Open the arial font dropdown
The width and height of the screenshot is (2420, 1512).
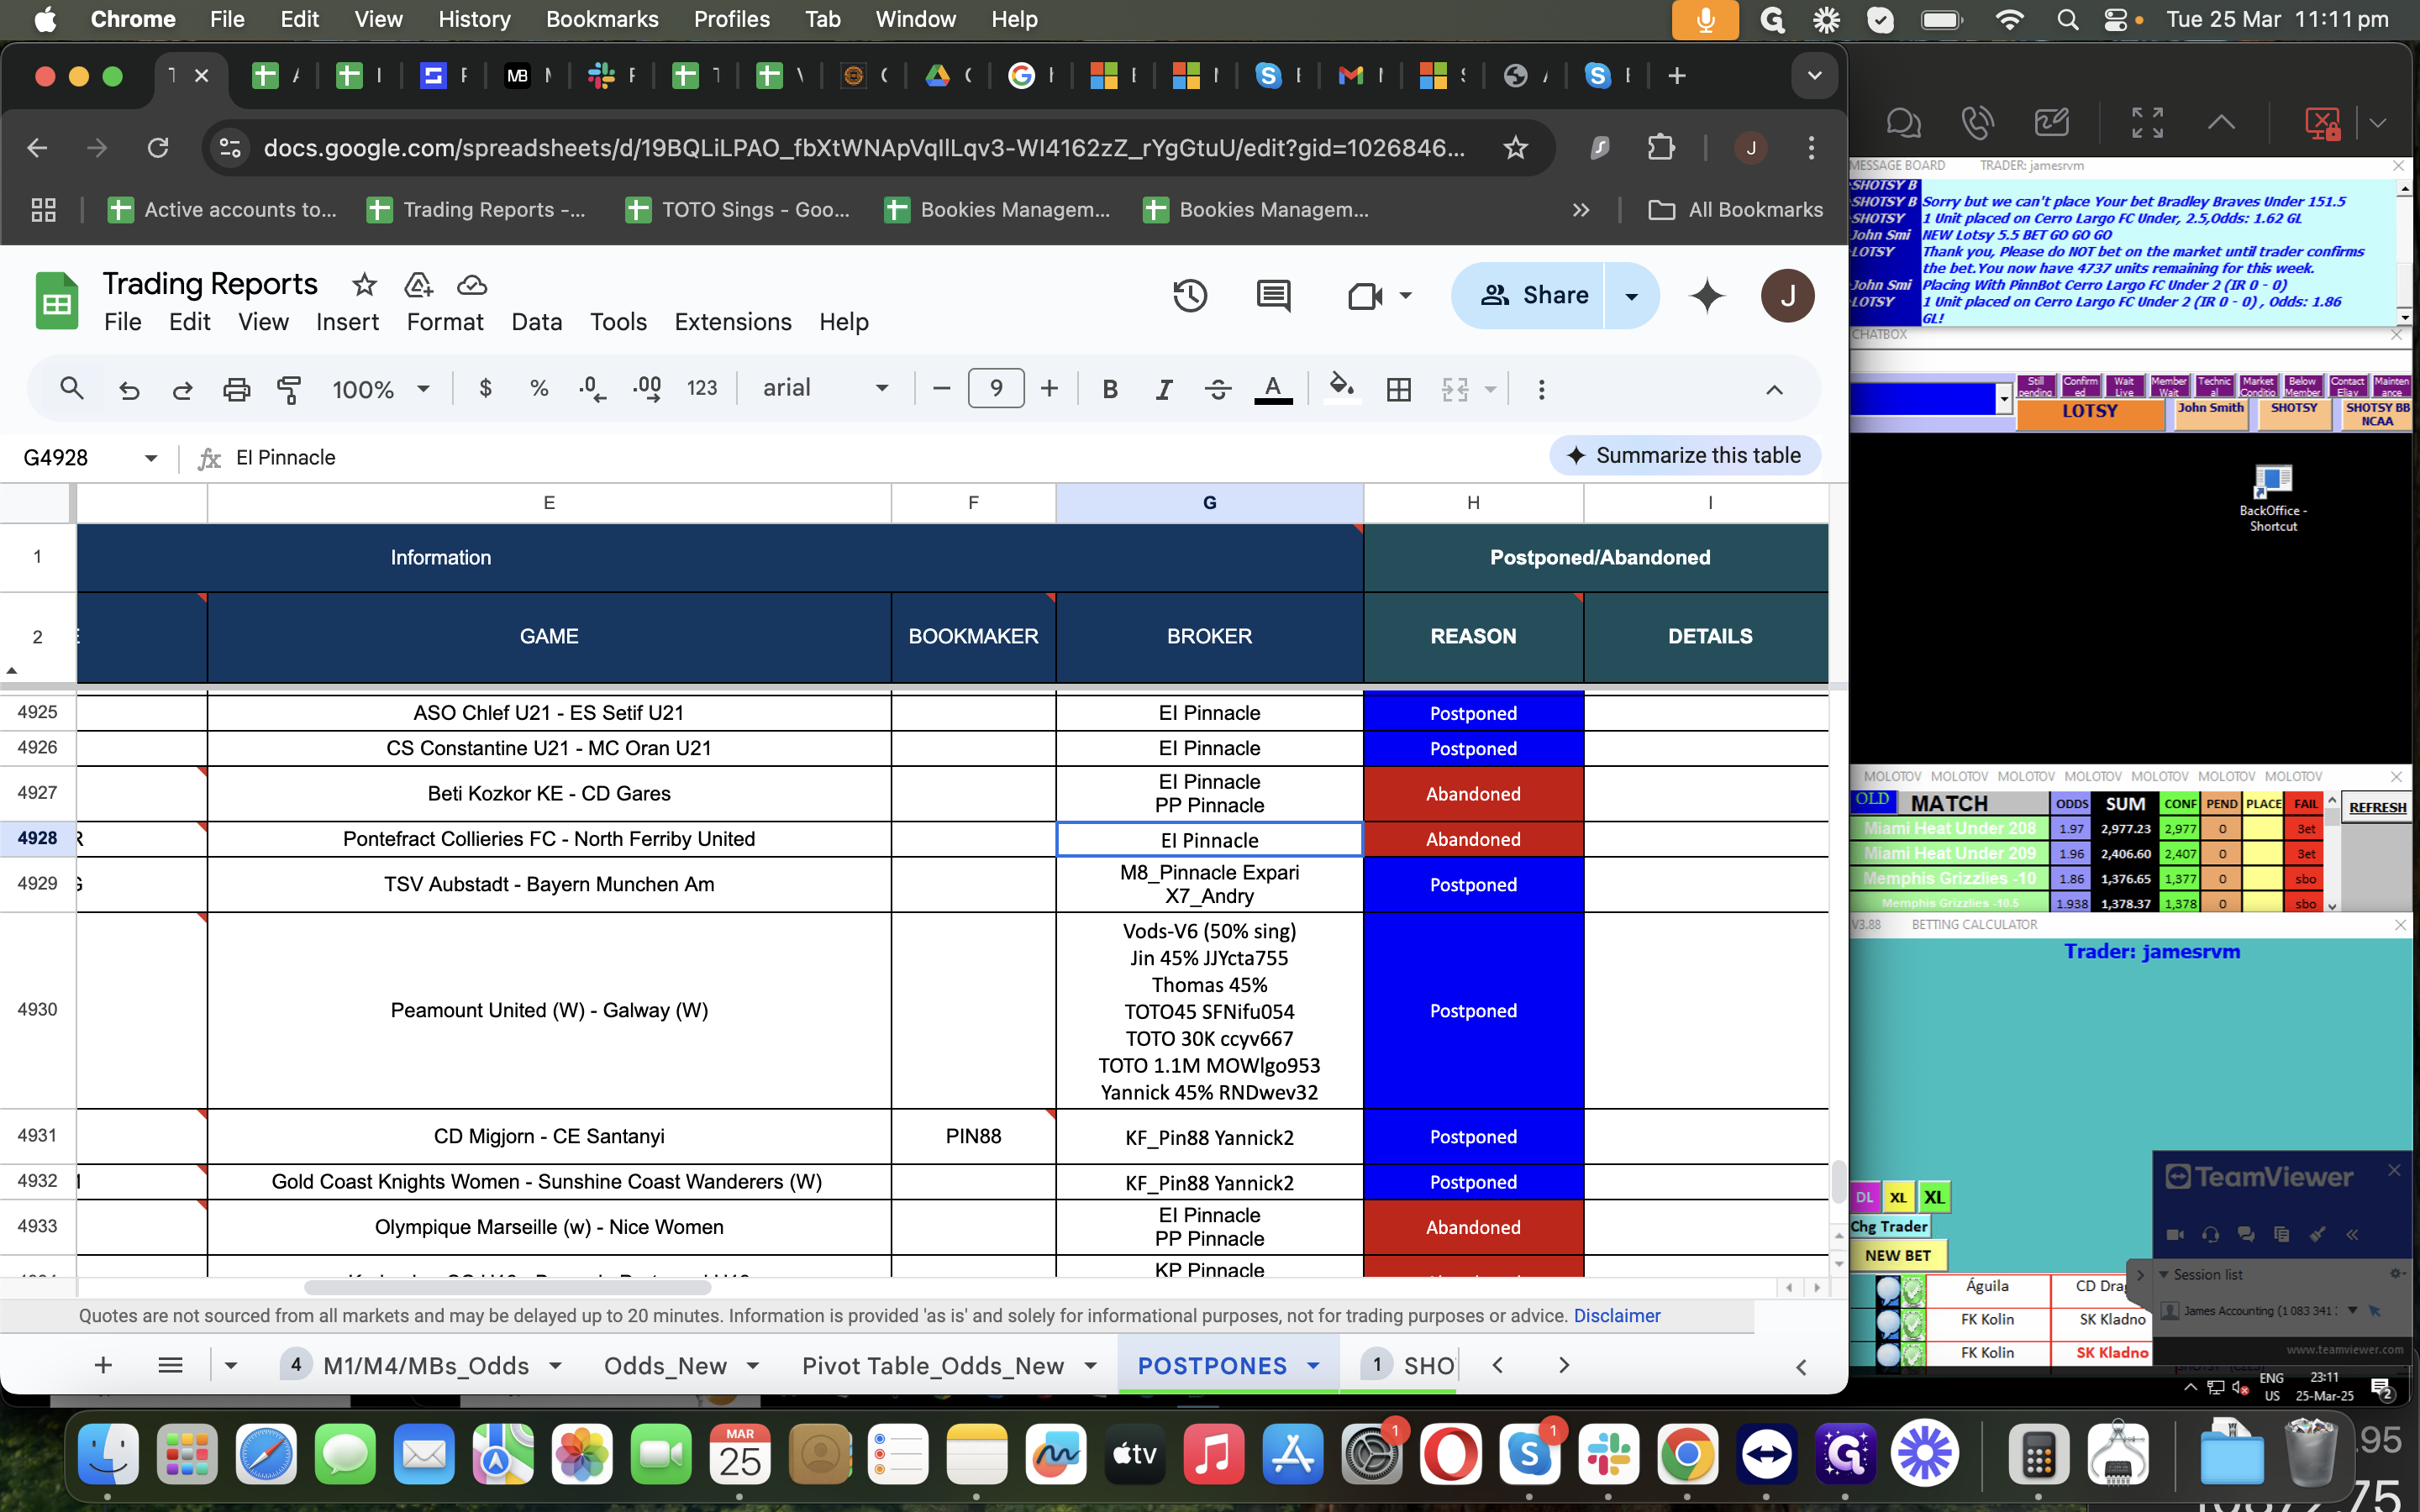pos(825,388)
